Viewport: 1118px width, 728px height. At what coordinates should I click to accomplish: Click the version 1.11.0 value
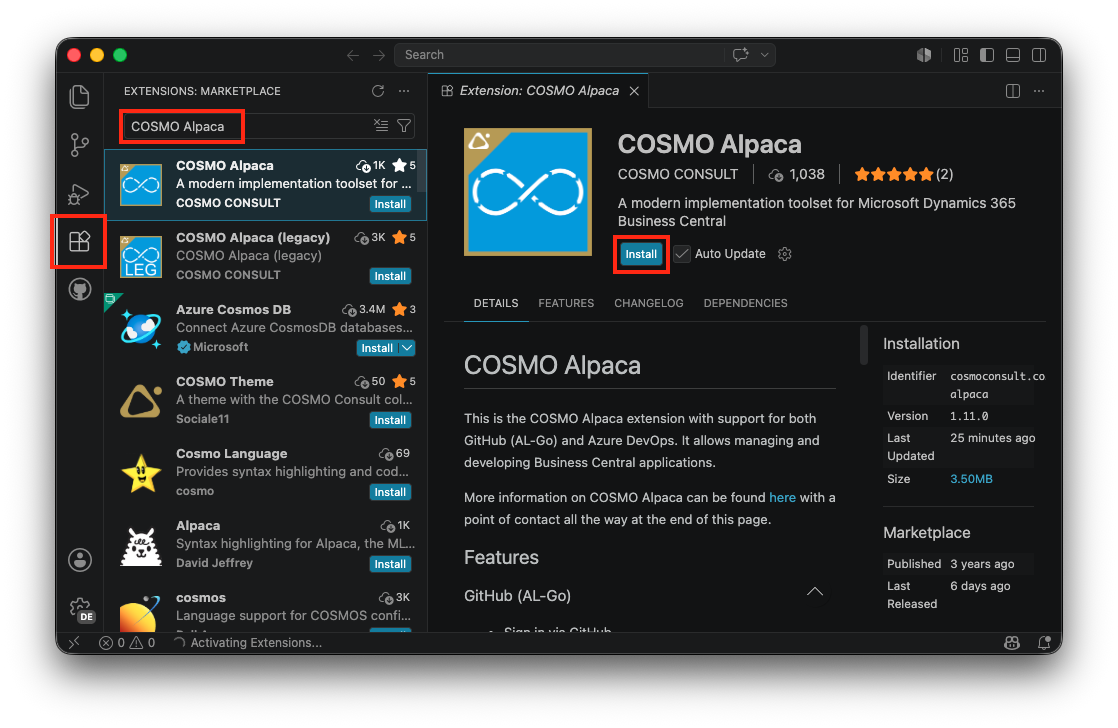pyautogui.click(x=969, y=416)
